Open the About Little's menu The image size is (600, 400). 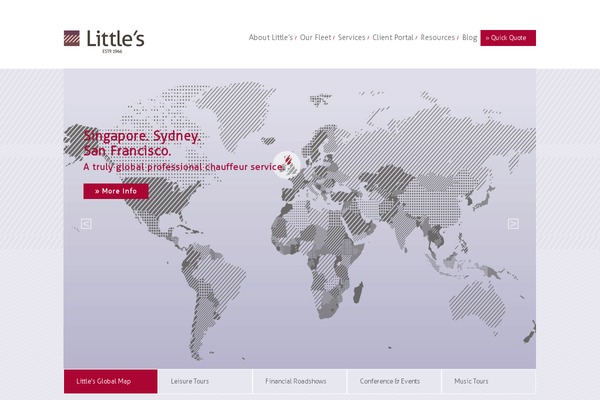point(271,38)
